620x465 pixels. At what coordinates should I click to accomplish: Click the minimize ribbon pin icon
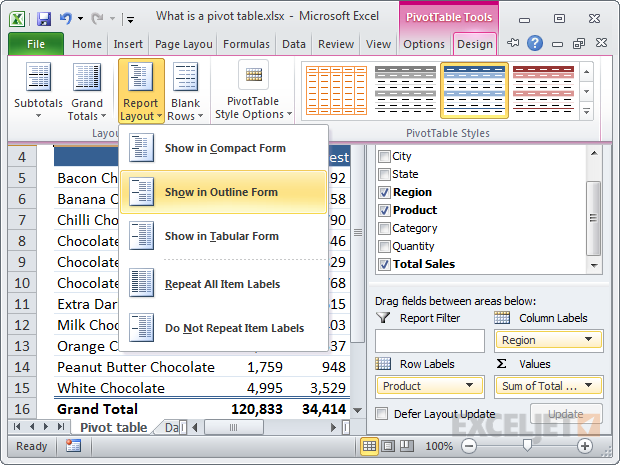pos(514,43)
